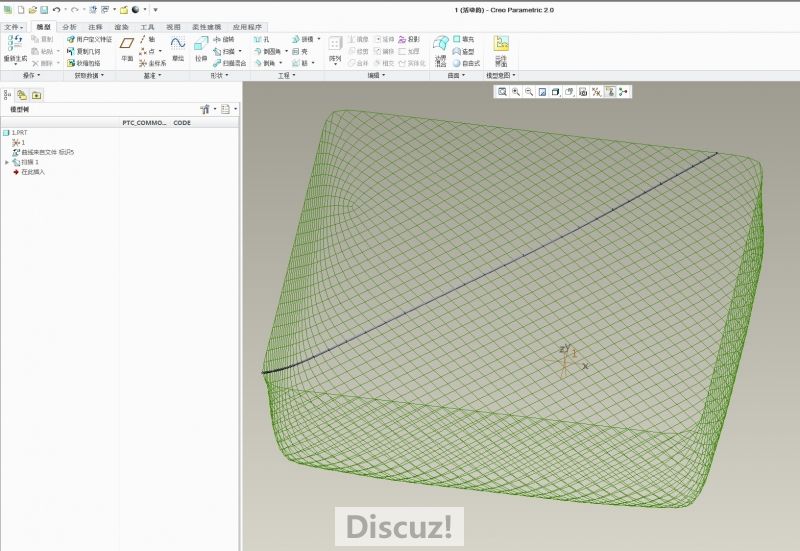800x551 pixels.
Task: Click the Sweep Blend (扫描混合) button
Action: point(229,63)
